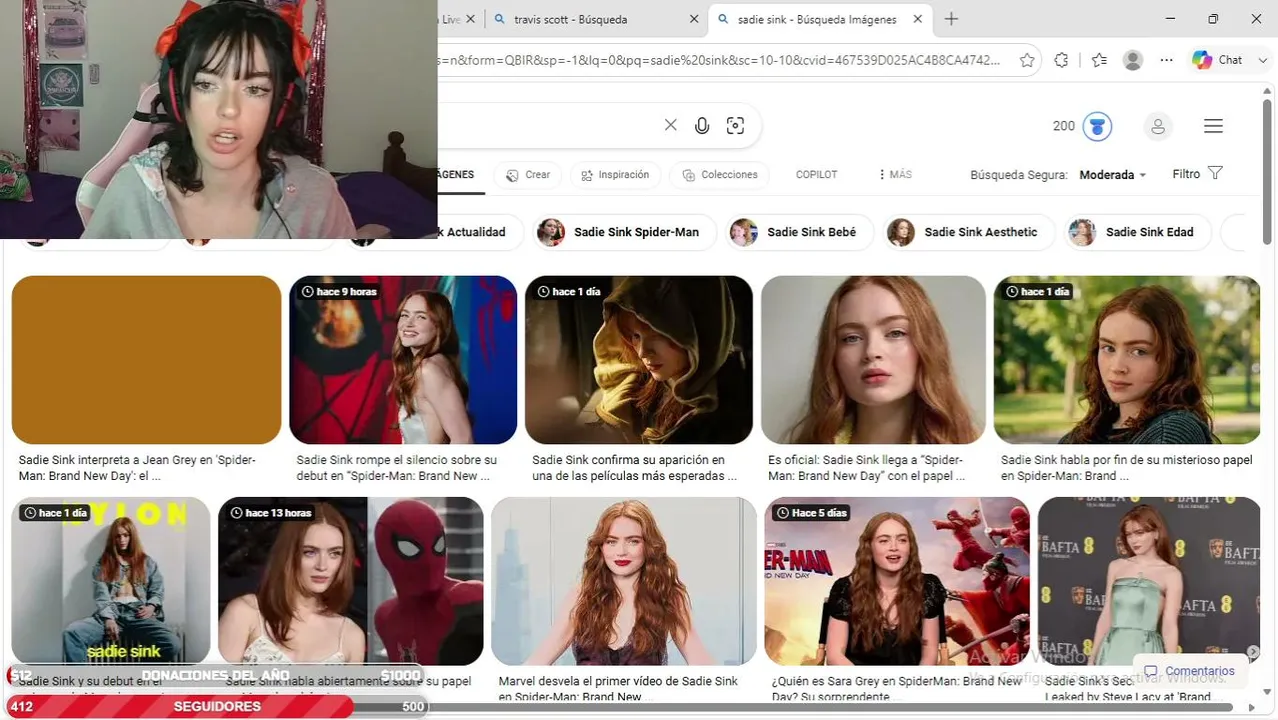
Task: Open the account sign-in profile icon
Action: 1158,126
